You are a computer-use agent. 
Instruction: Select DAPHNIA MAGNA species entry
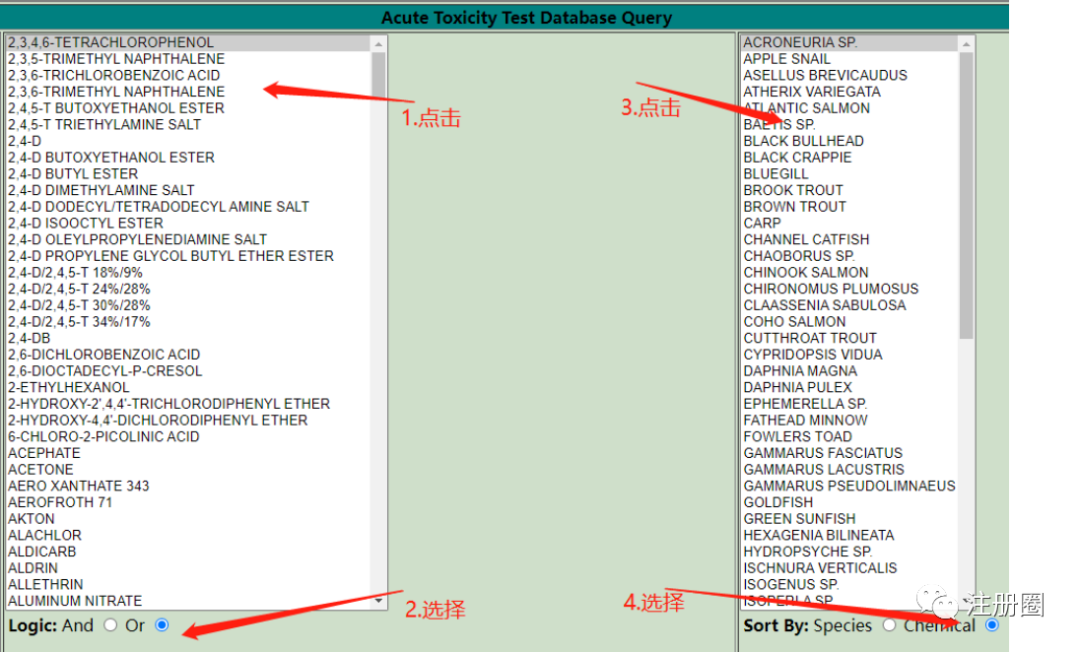pos(849,371)
